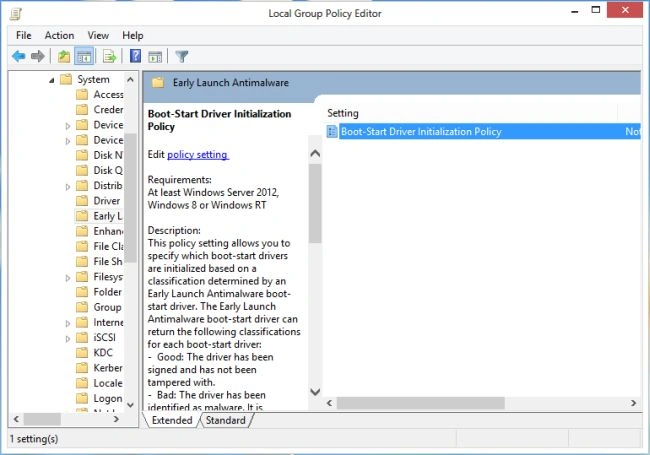Open the Action menu
Viewport: 650px width, 455px height.
click(59, 36)
